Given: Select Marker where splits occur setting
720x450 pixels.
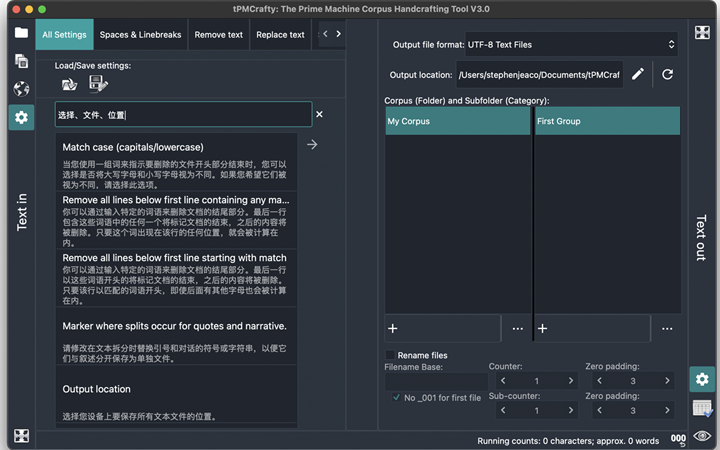Looking at the screenshot, I should pyautogui.click(x=176, y=336).
